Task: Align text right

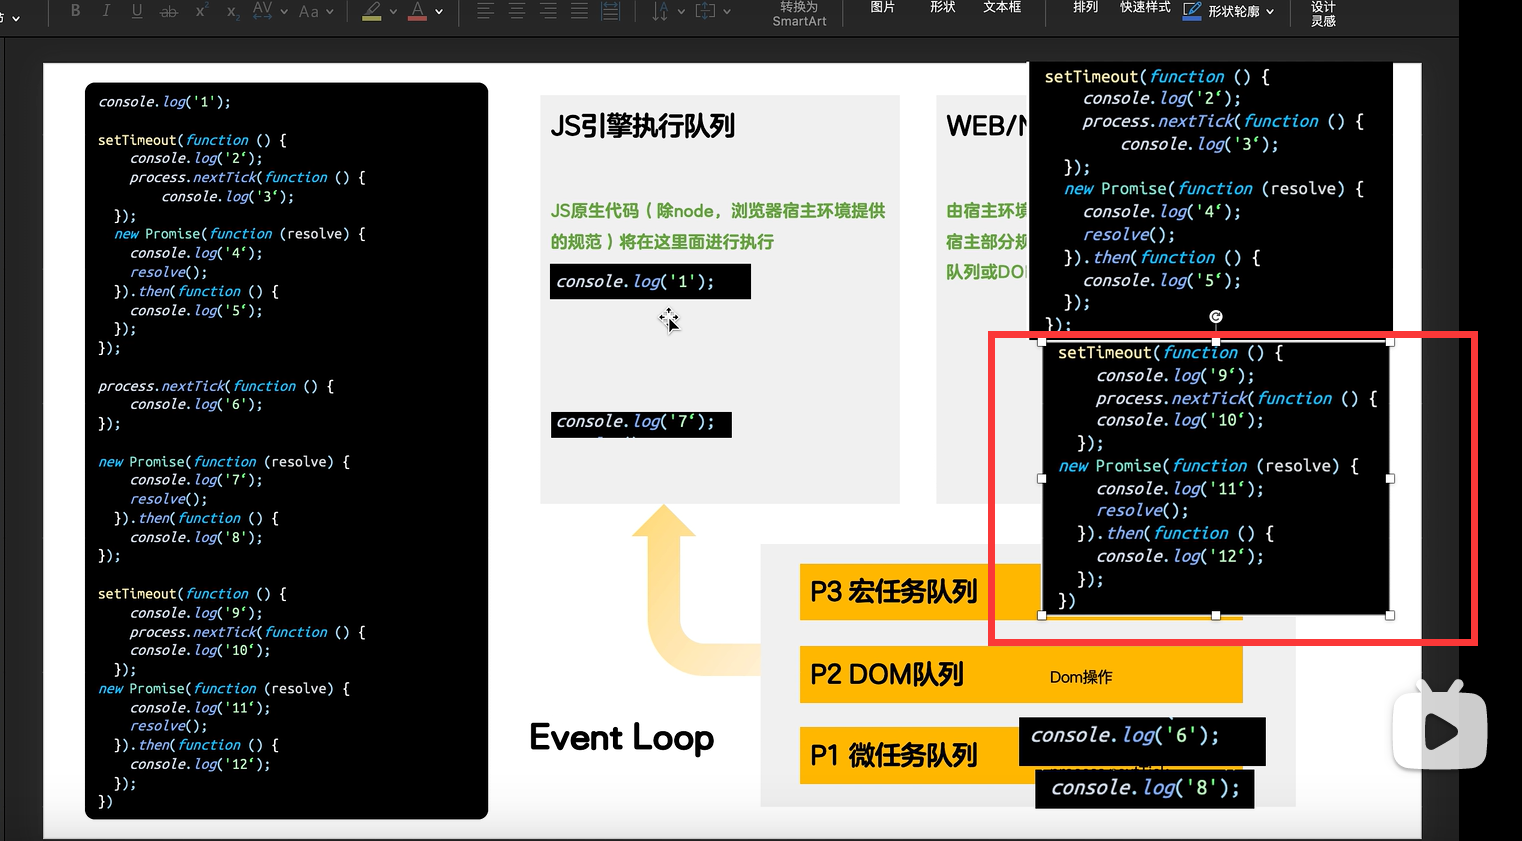Action: point(548,11)
